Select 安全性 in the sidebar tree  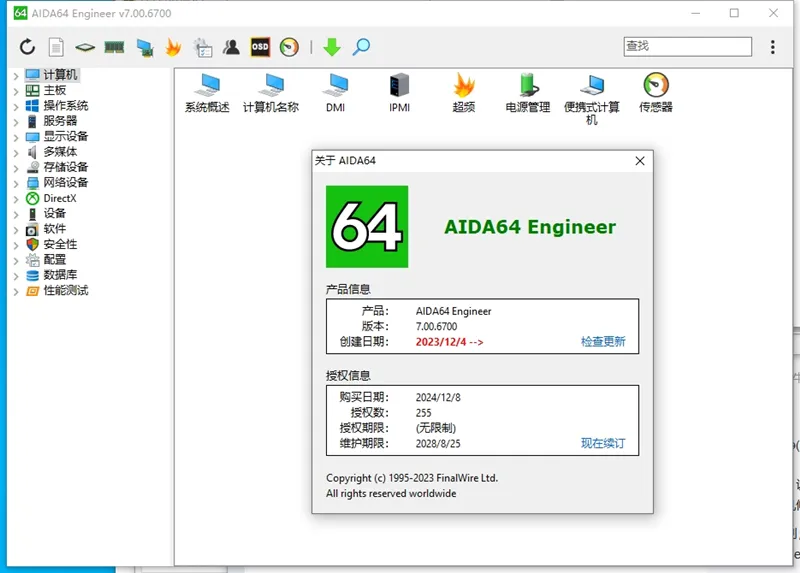coord(60,244)
